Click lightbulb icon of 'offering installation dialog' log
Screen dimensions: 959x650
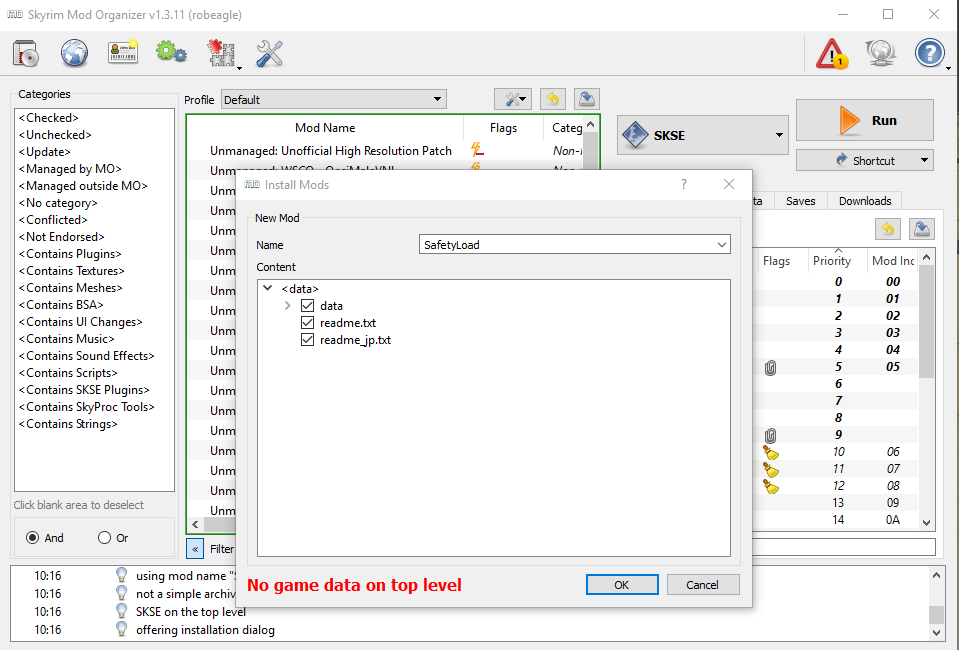pyautogui.click(x=122, y=629)
